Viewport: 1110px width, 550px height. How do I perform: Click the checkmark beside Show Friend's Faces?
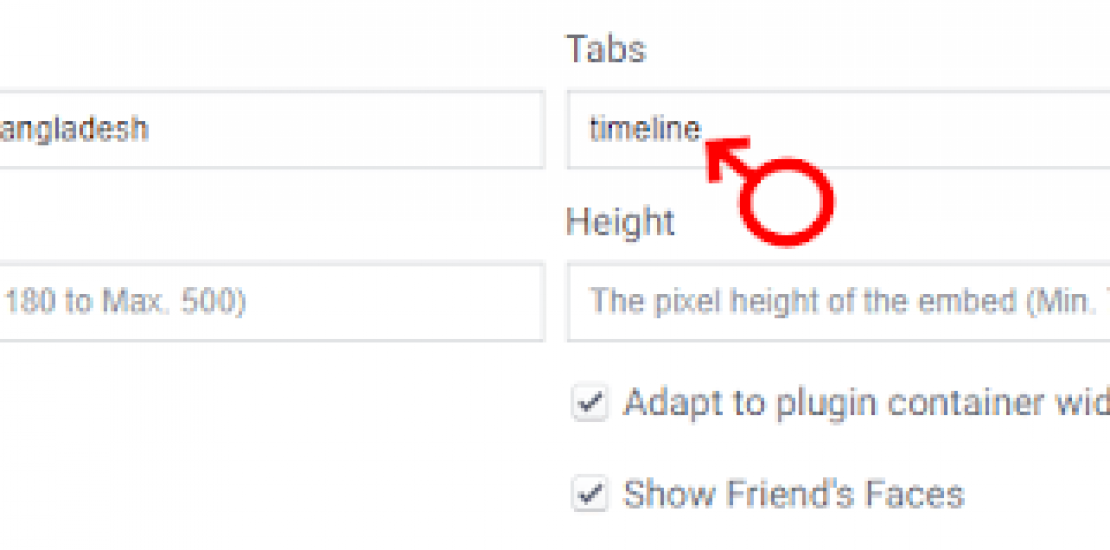click(x=590, y=494)
